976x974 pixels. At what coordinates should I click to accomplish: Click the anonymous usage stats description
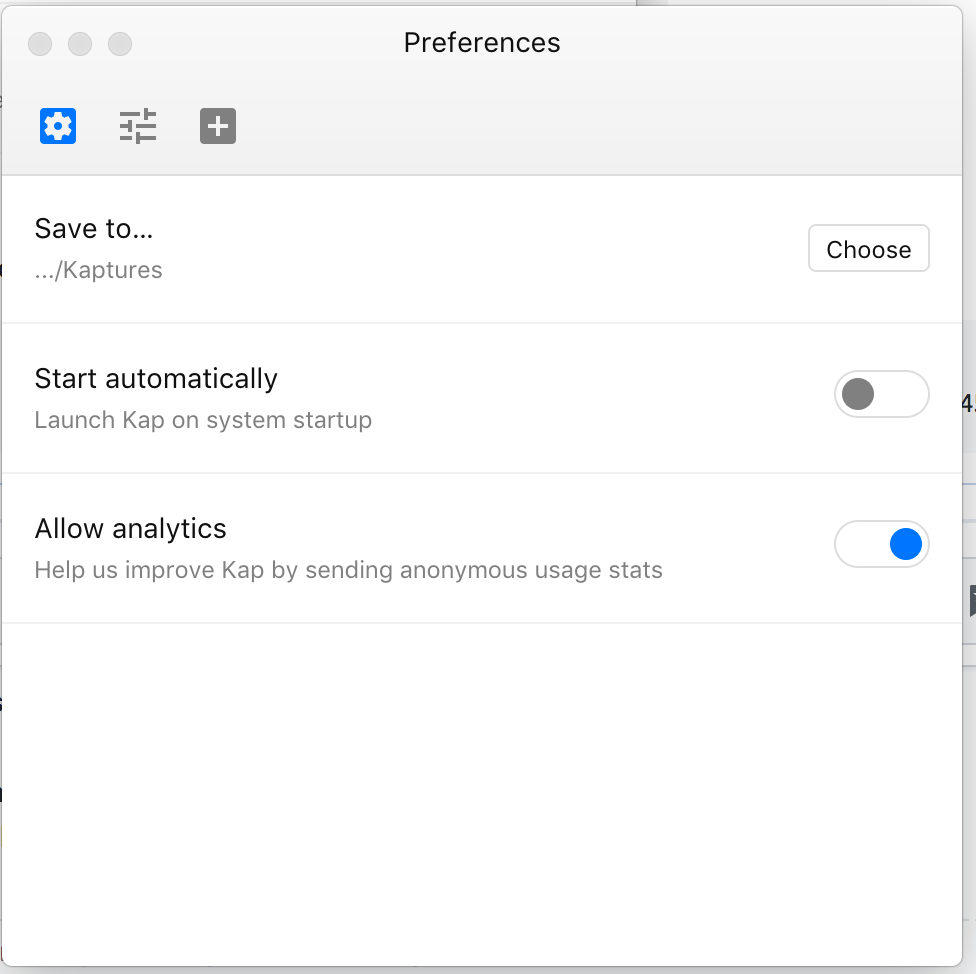[x=349, y=570]
